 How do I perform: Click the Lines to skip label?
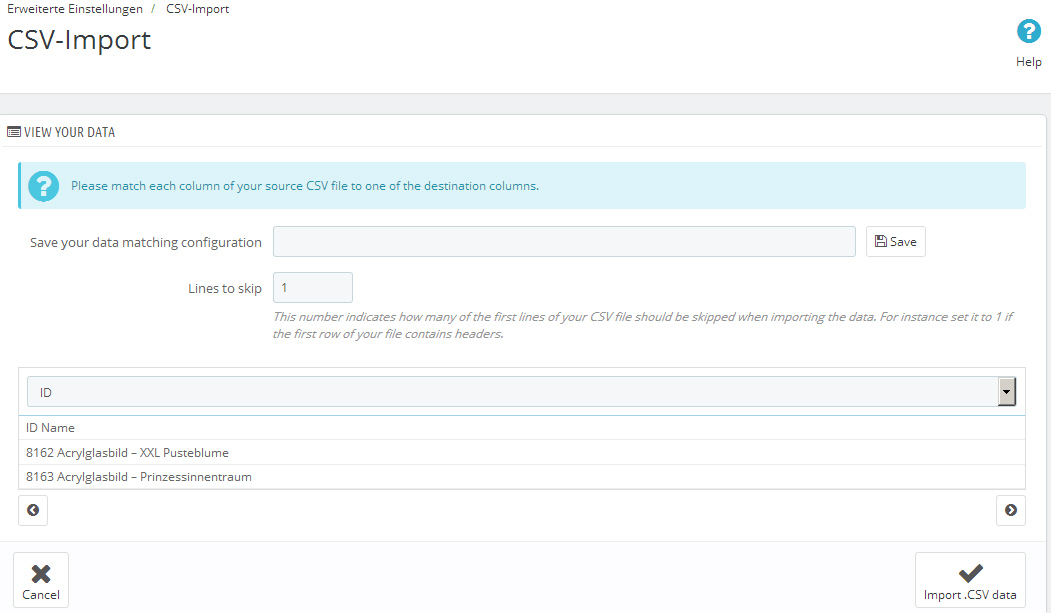pos(225,288)
